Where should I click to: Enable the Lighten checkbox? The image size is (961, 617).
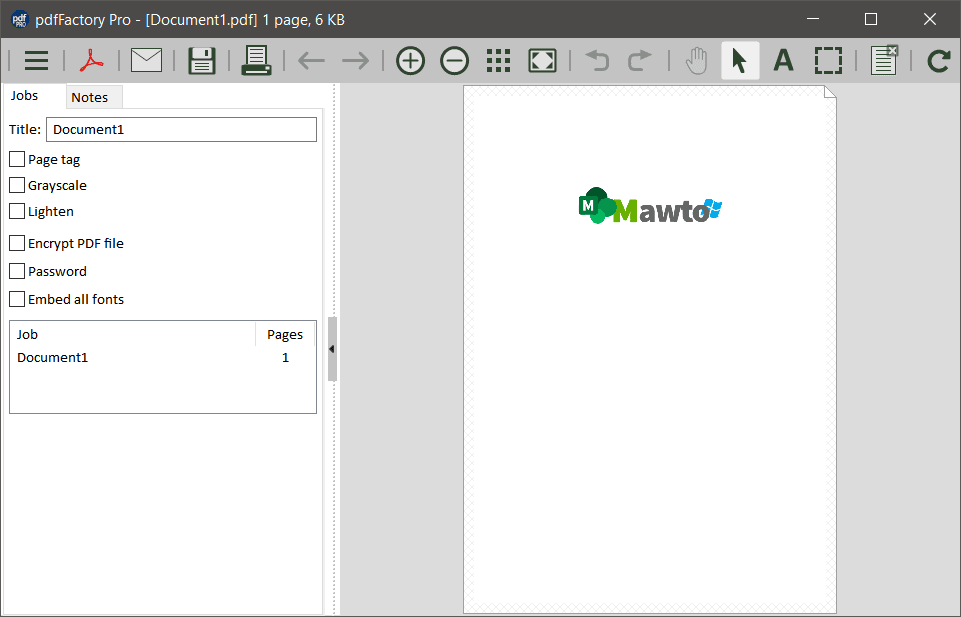pos(17,211)
